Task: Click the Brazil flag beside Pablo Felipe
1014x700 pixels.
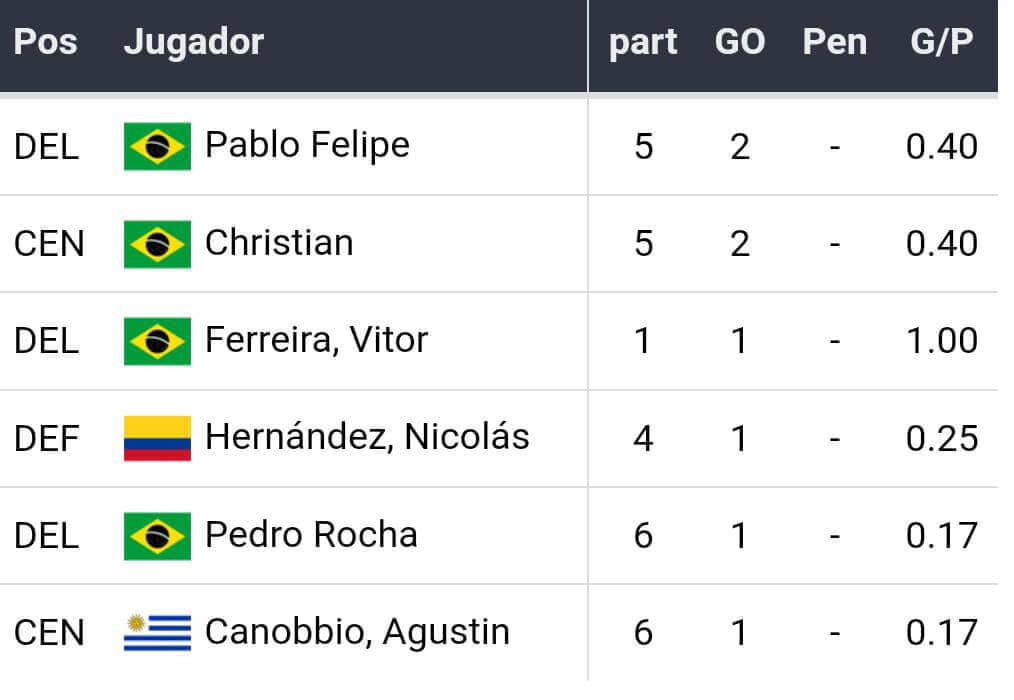Action: [x=157, y=146]
